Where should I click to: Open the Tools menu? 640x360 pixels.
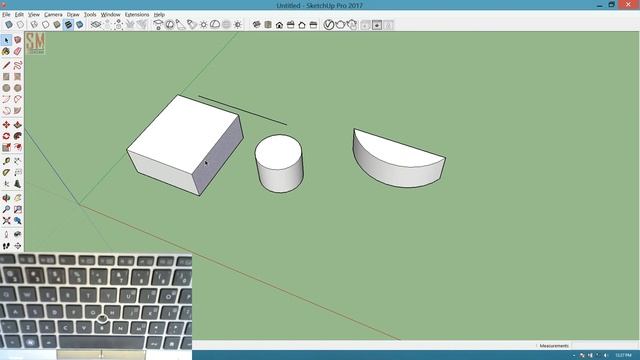click(x=90, y=14)
